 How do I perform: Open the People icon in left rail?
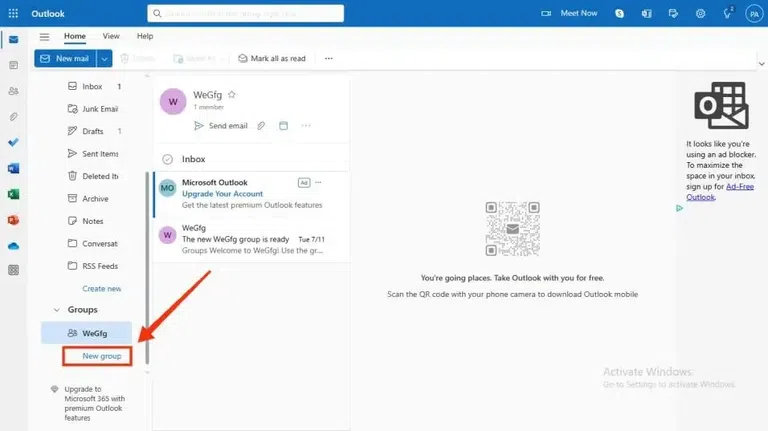[14, 91]
